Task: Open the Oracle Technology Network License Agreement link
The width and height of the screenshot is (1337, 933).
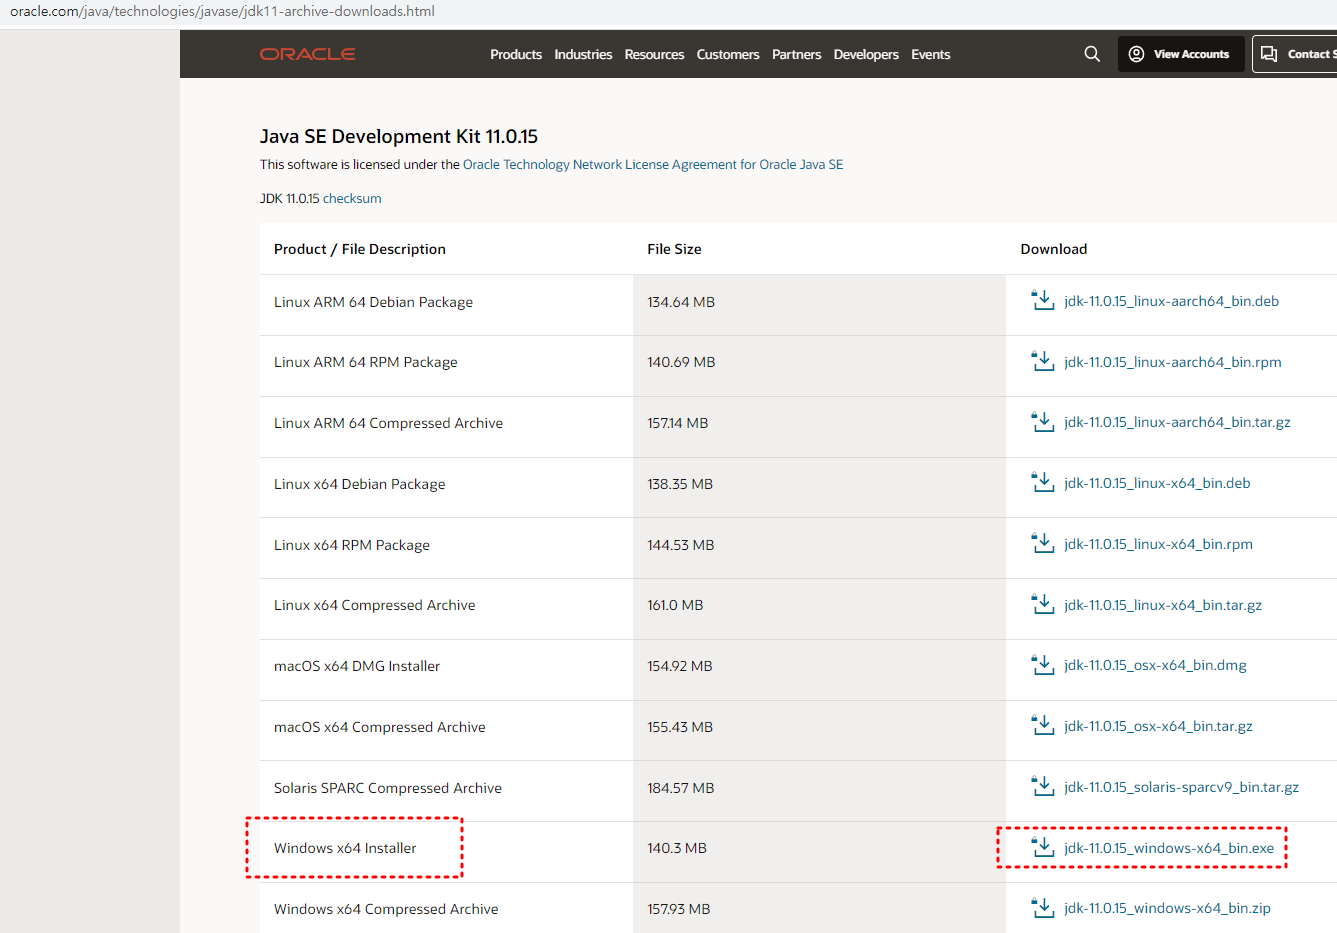Action: click(653, 164)
